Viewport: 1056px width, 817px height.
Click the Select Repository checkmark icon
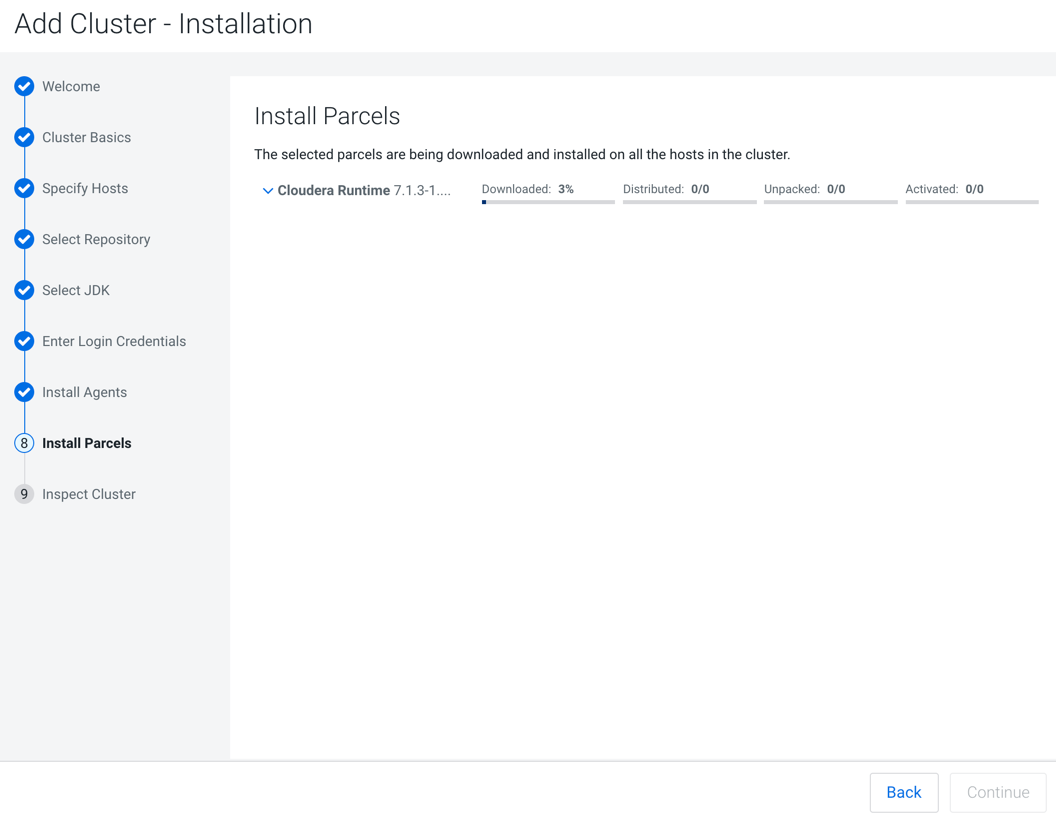point(24,240)
